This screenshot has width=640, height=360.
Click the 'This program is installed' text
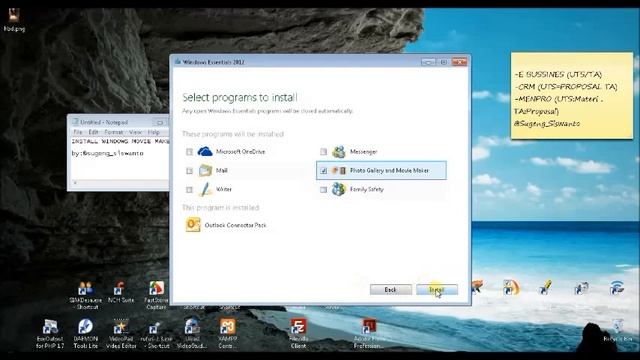[220, 207]
